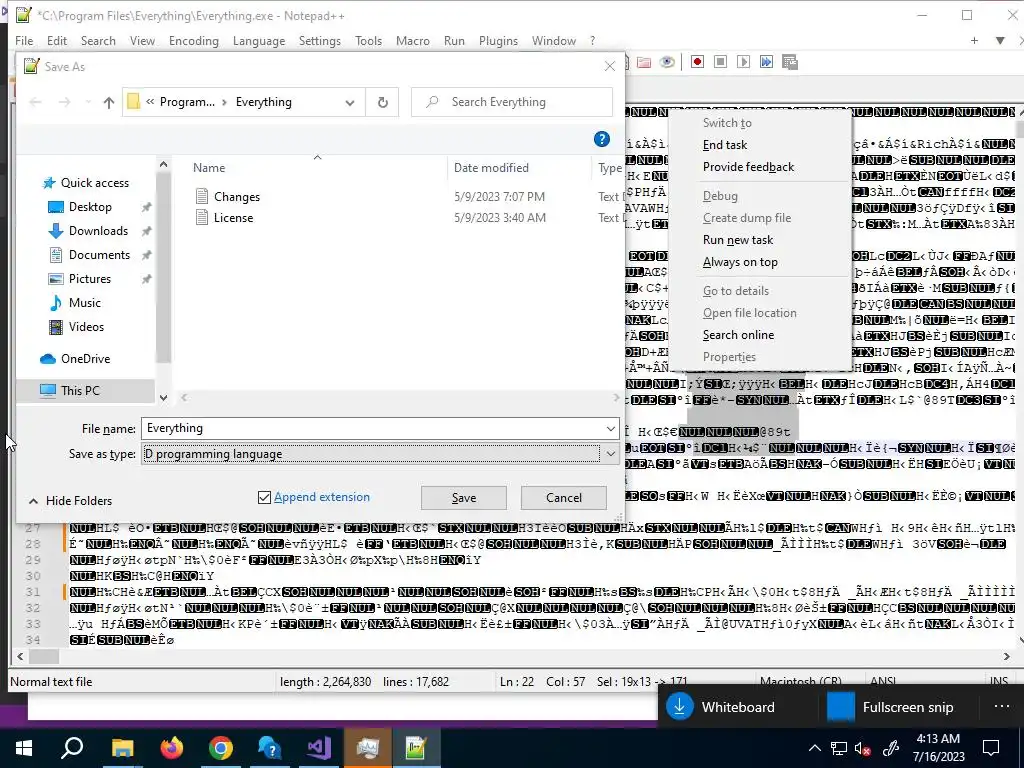
Task: Select Downloads in navigation pane
Action: (98, 231)
